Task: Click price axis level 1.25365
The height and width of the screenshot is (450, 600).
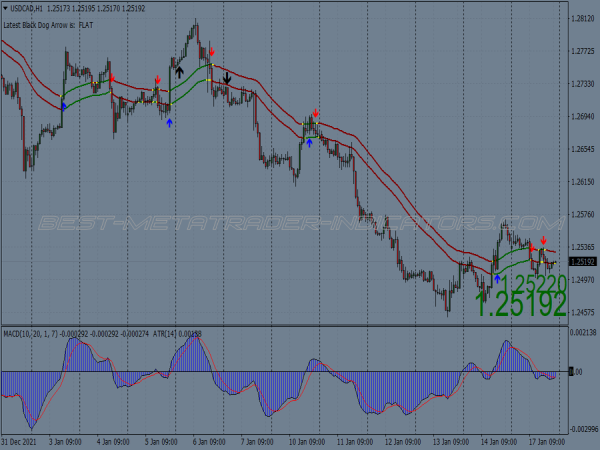Action: (583, 247)
